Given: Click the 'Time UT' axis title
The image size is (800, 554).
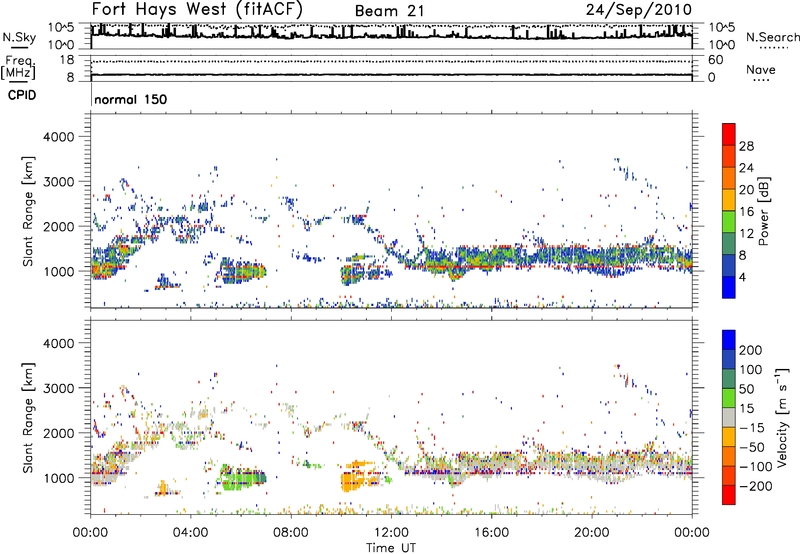Looking at the screenshot, I should (391, 548).
